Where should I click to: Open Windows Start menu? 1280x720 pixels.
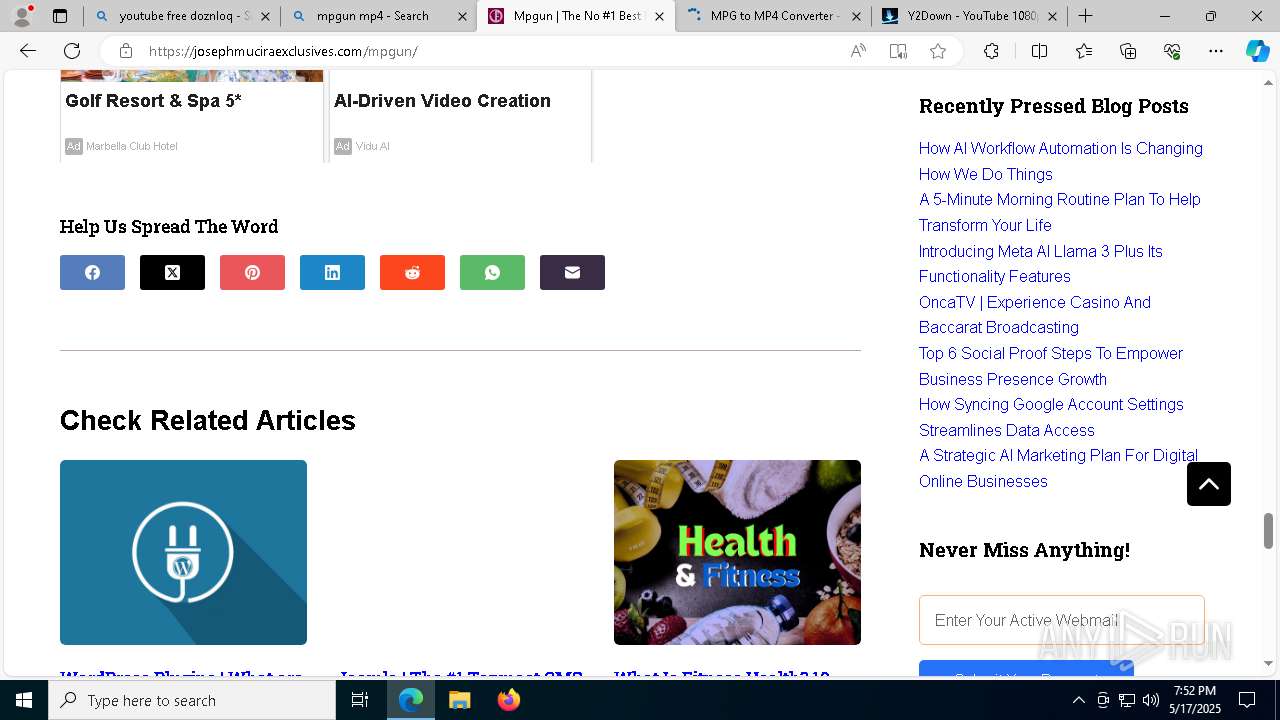coord(24,700)
